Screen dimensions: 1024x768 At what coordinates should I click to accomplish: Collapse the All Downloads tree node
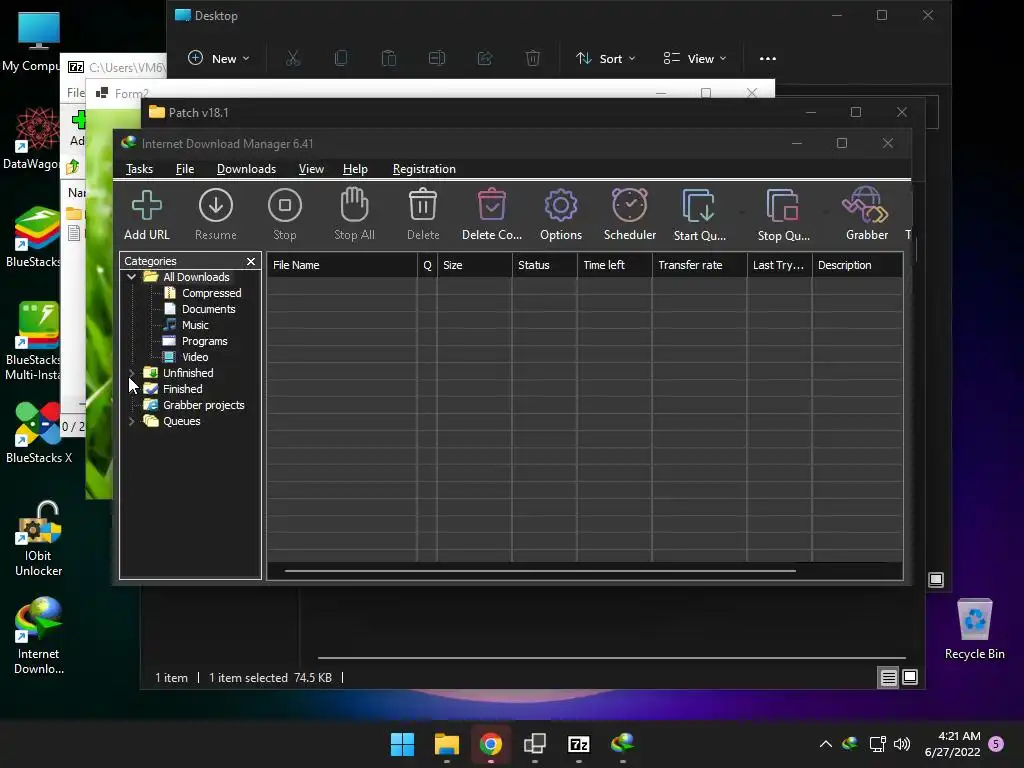[131, 277]
